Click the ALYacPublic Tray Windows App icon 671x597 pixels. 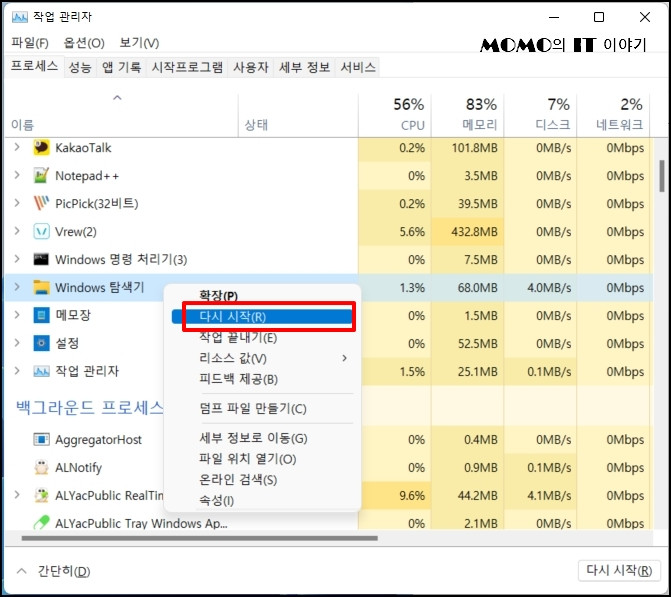(x=41, y=523)
